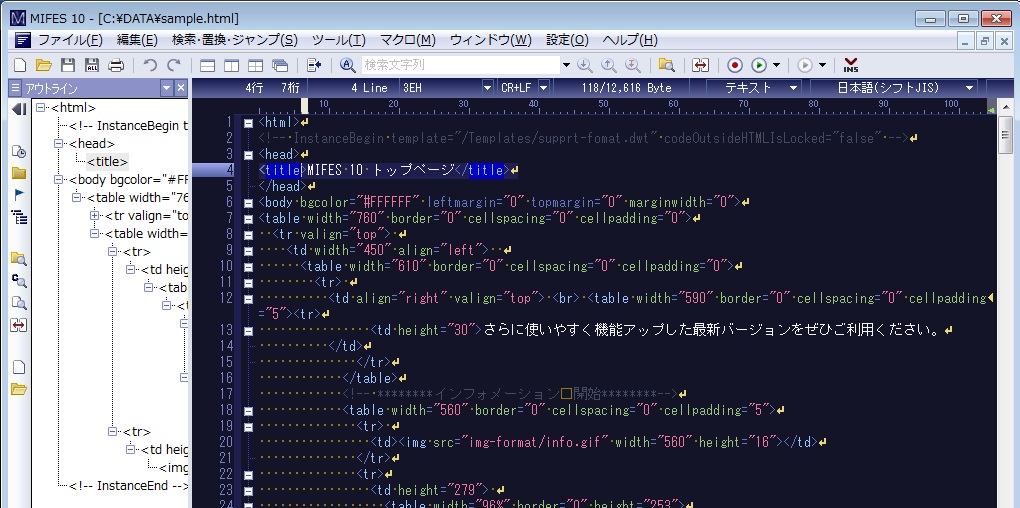The image size is (1020, 508).
Task: Open the ツール(T) menu
Action: pyautogui.click(x=338, y=40)
